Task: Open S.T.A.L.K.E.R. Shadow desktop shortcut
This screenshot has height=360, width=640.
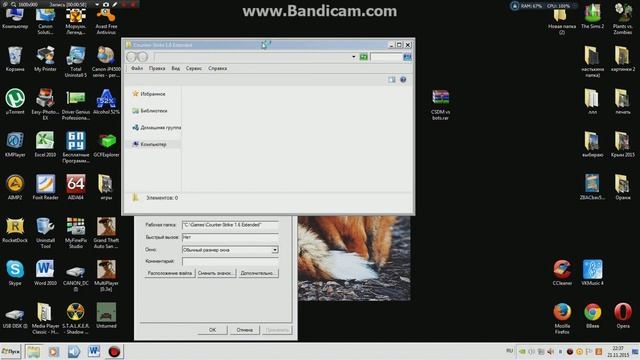Action: [76, 319]
